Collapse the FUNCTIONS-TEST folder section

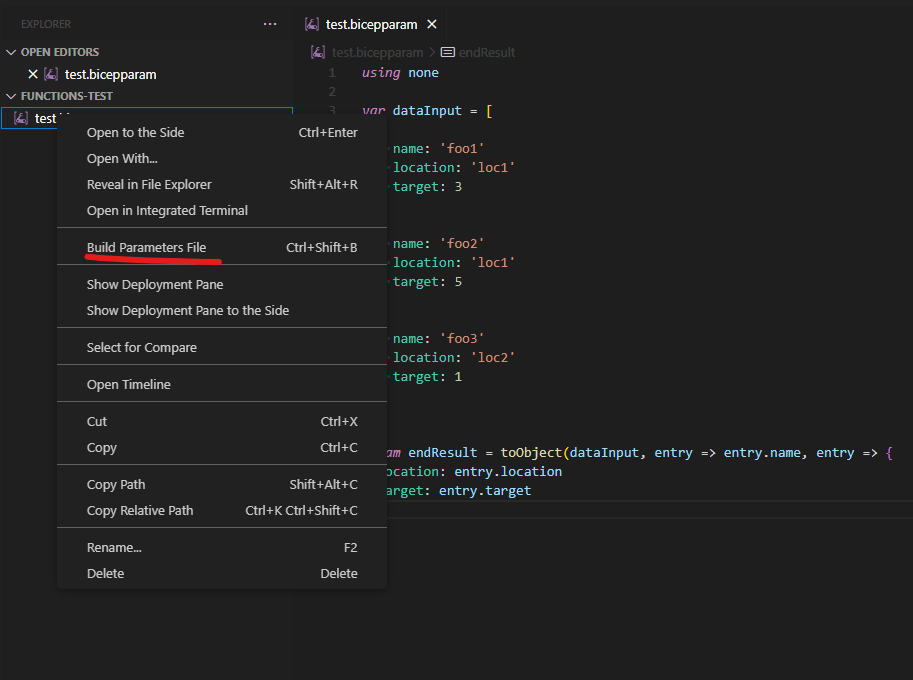click(12, 96)
